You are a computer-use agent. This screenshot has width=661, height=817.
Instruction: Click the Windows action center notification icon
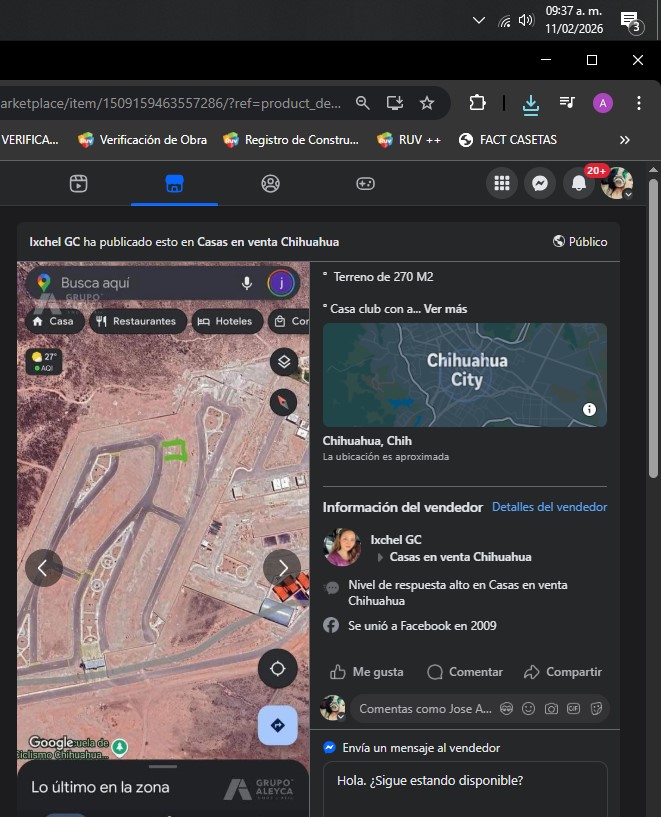[x=631, y=22]
